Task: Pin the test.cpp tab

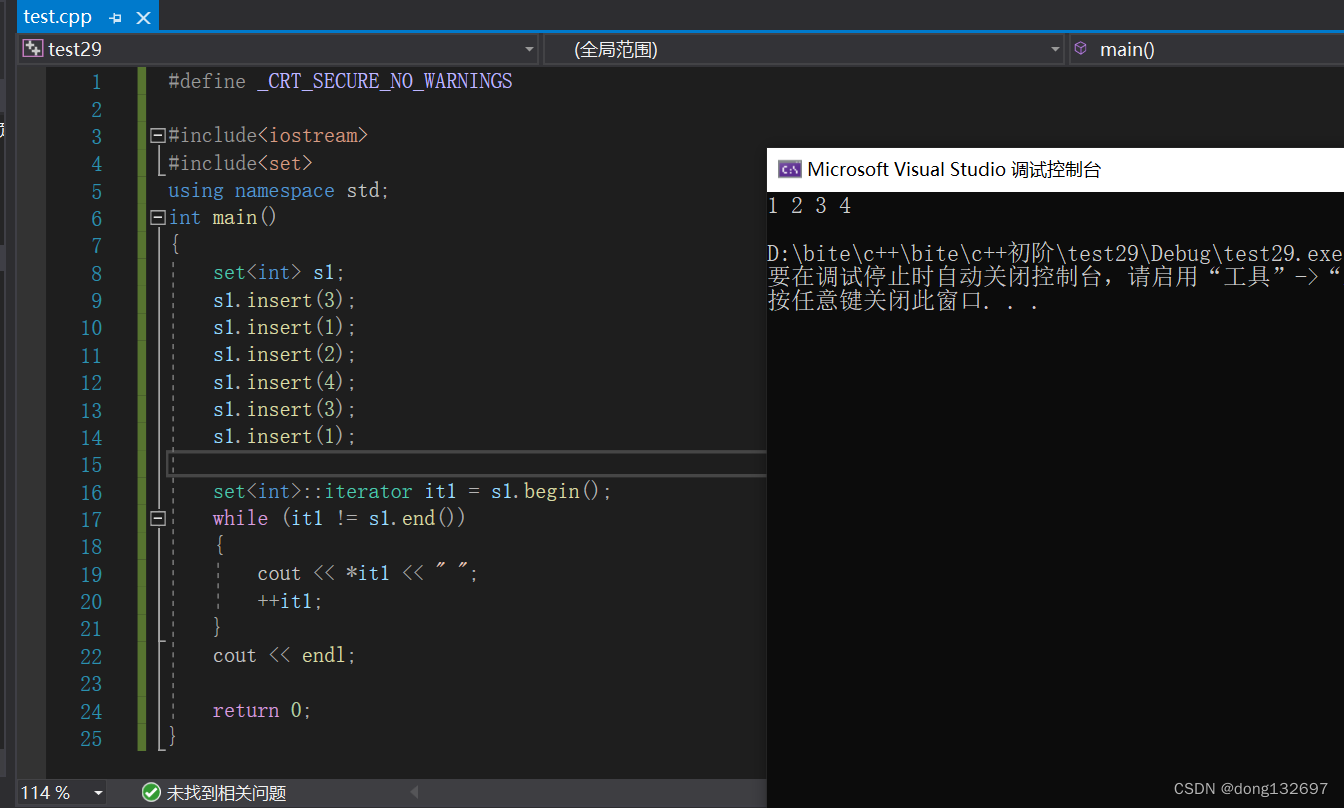Action: tap(116, 18)
